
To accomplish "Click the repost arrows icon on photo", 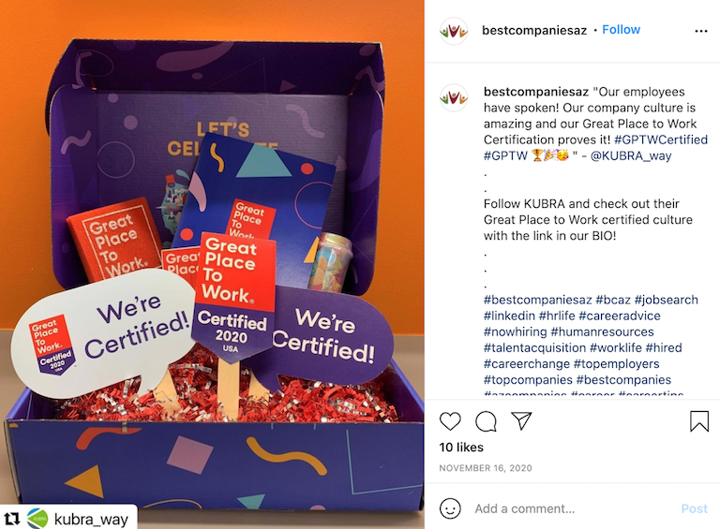I will pos(12,519).
